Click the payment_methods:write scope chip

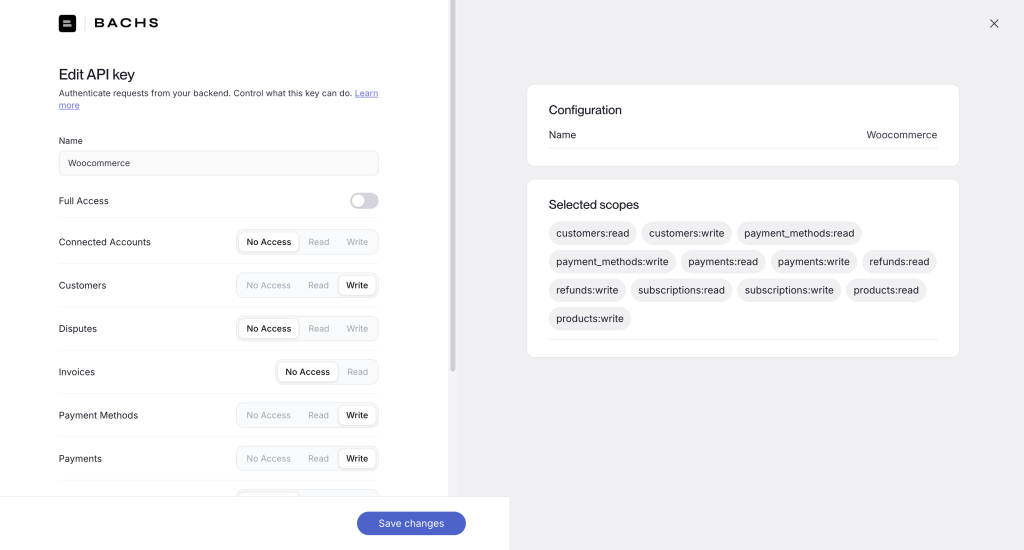pos(612,262)
